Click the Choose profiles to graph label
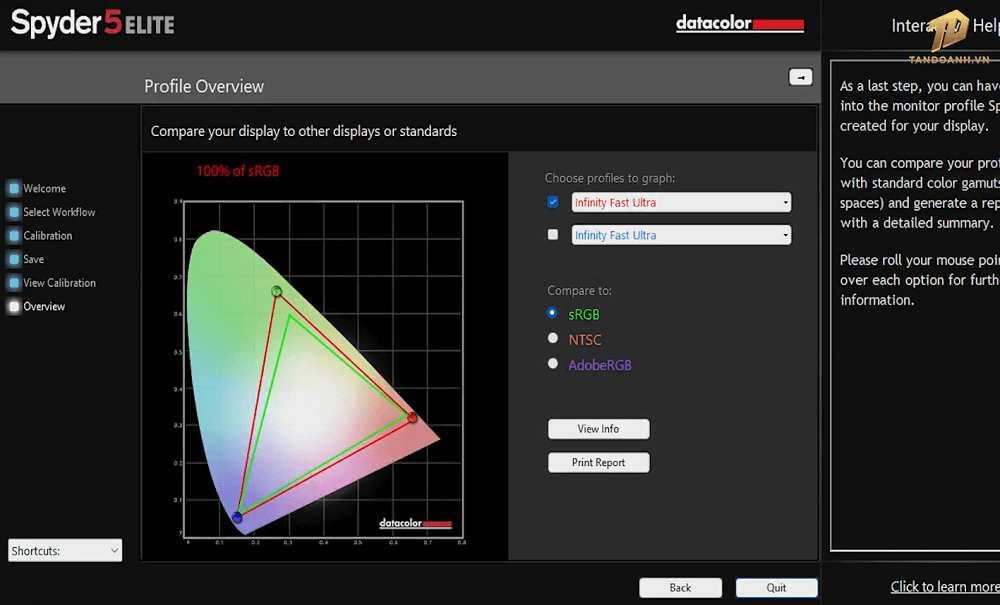 click(x=610, y=179)
